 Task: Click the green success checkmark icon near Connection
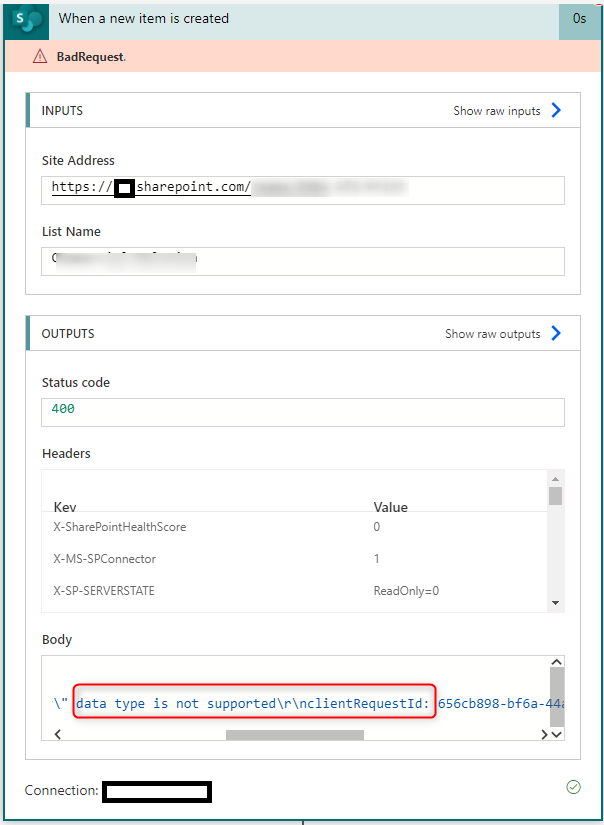pos(573,787)
